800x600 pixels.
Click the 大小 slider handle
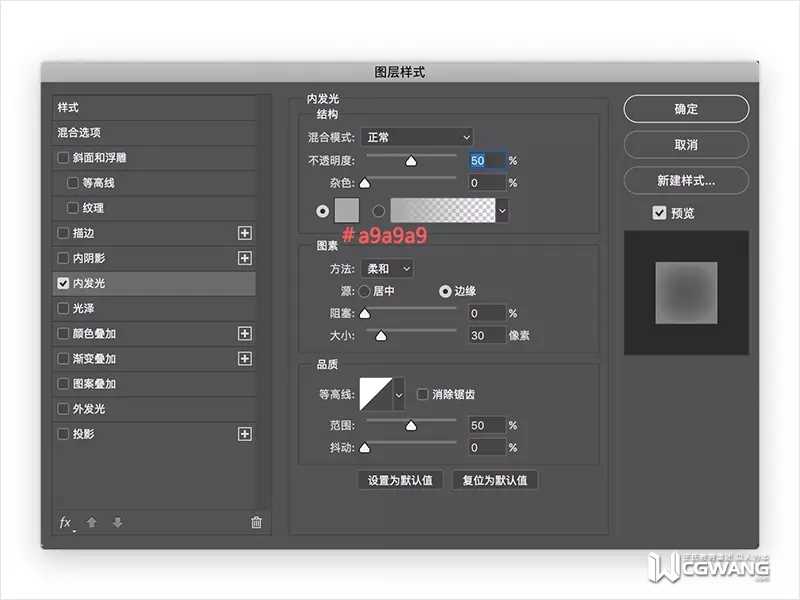point(381,336)
